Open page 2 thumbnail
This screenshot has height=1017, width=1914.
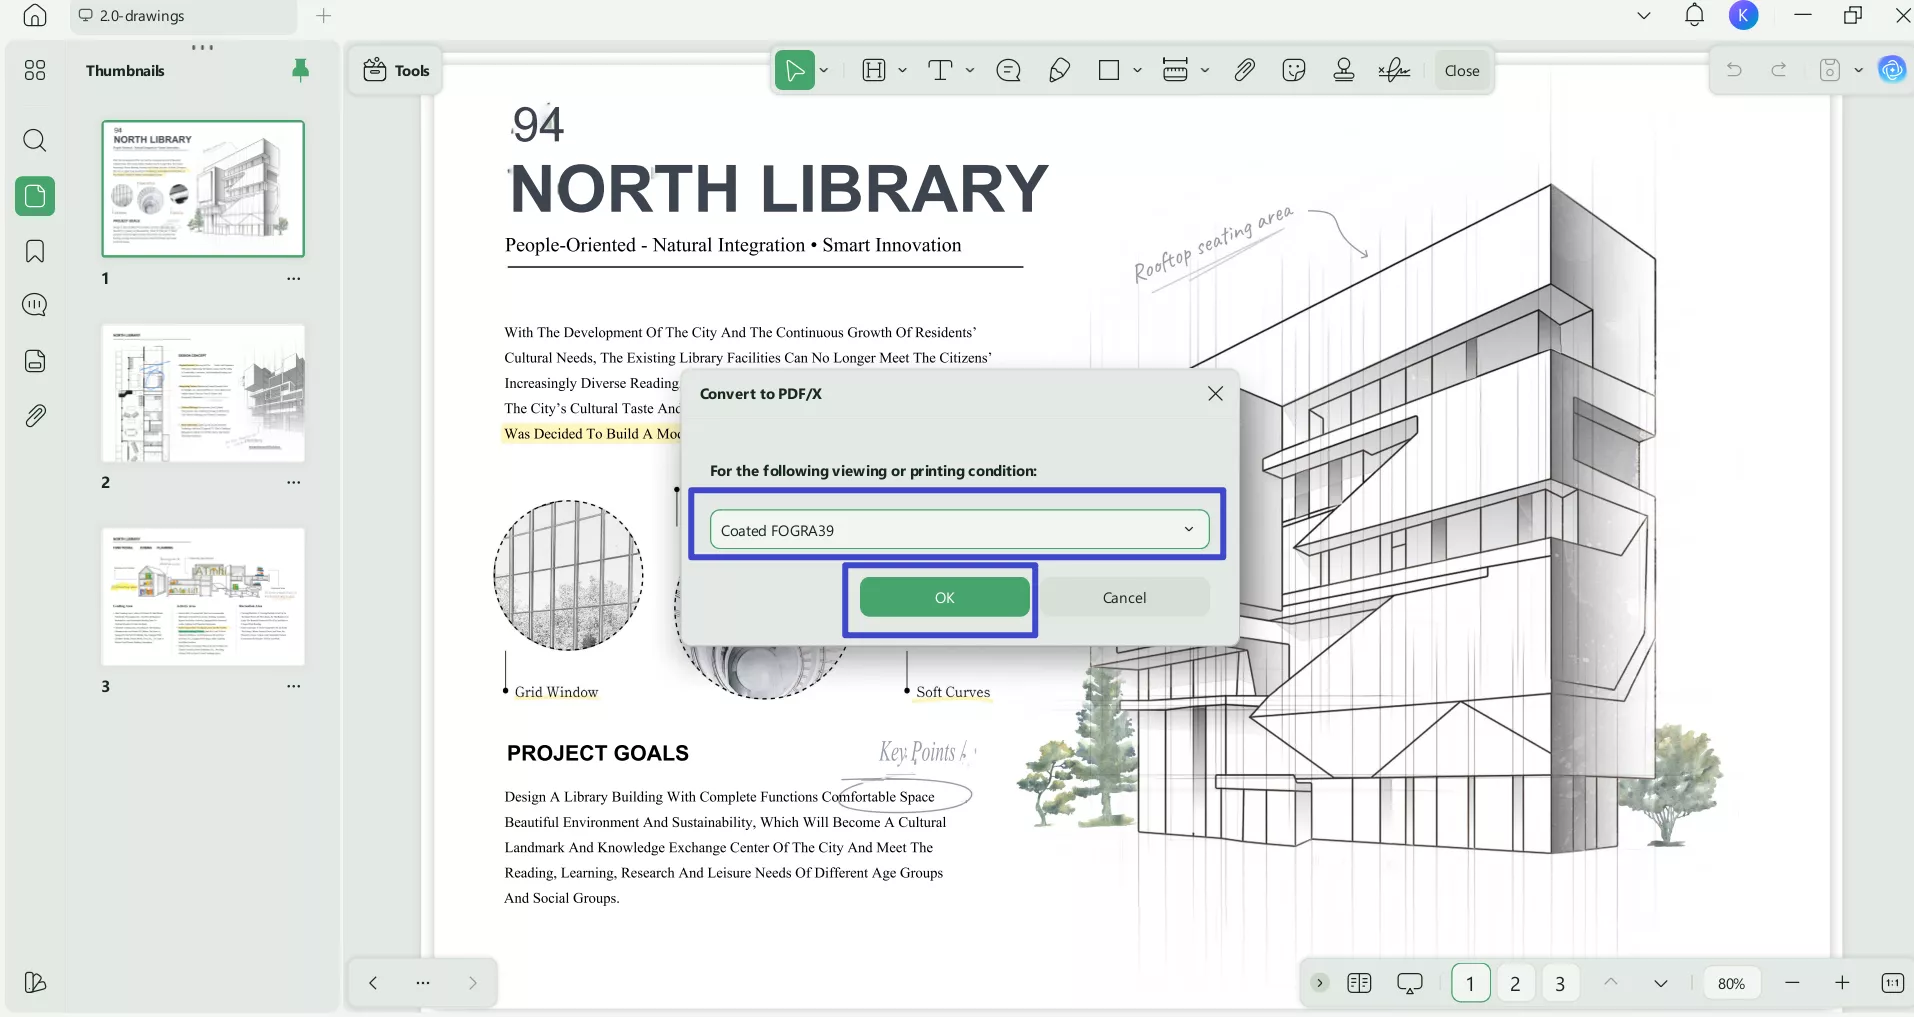click(203, 394)
